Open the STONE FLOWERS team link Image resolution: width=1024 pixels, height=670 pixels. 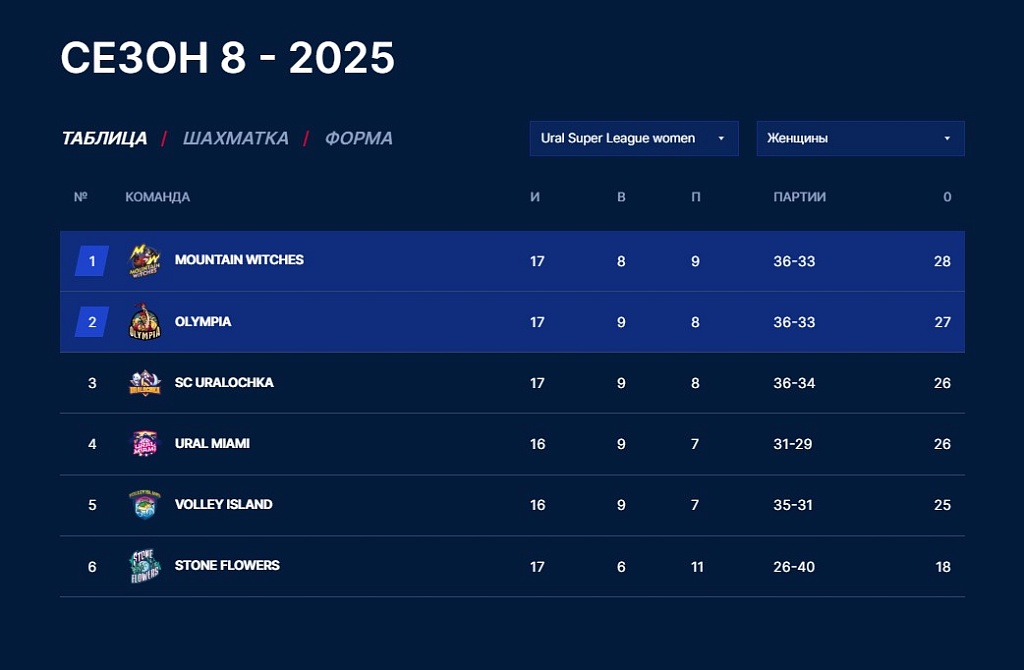(227, 566)
